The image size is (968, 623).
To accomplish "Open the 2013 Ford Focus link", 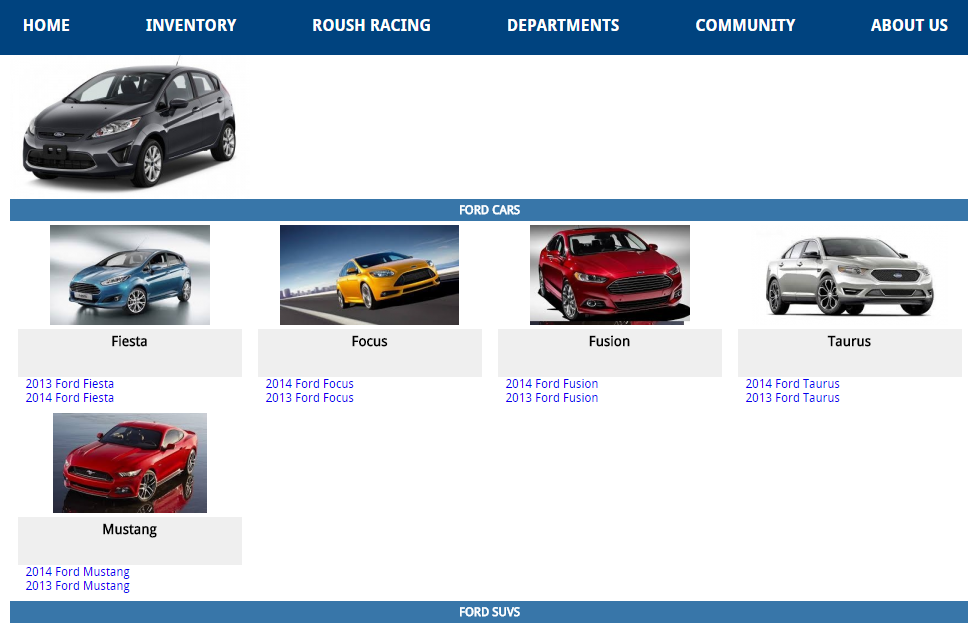I will [x=309, y=398].
